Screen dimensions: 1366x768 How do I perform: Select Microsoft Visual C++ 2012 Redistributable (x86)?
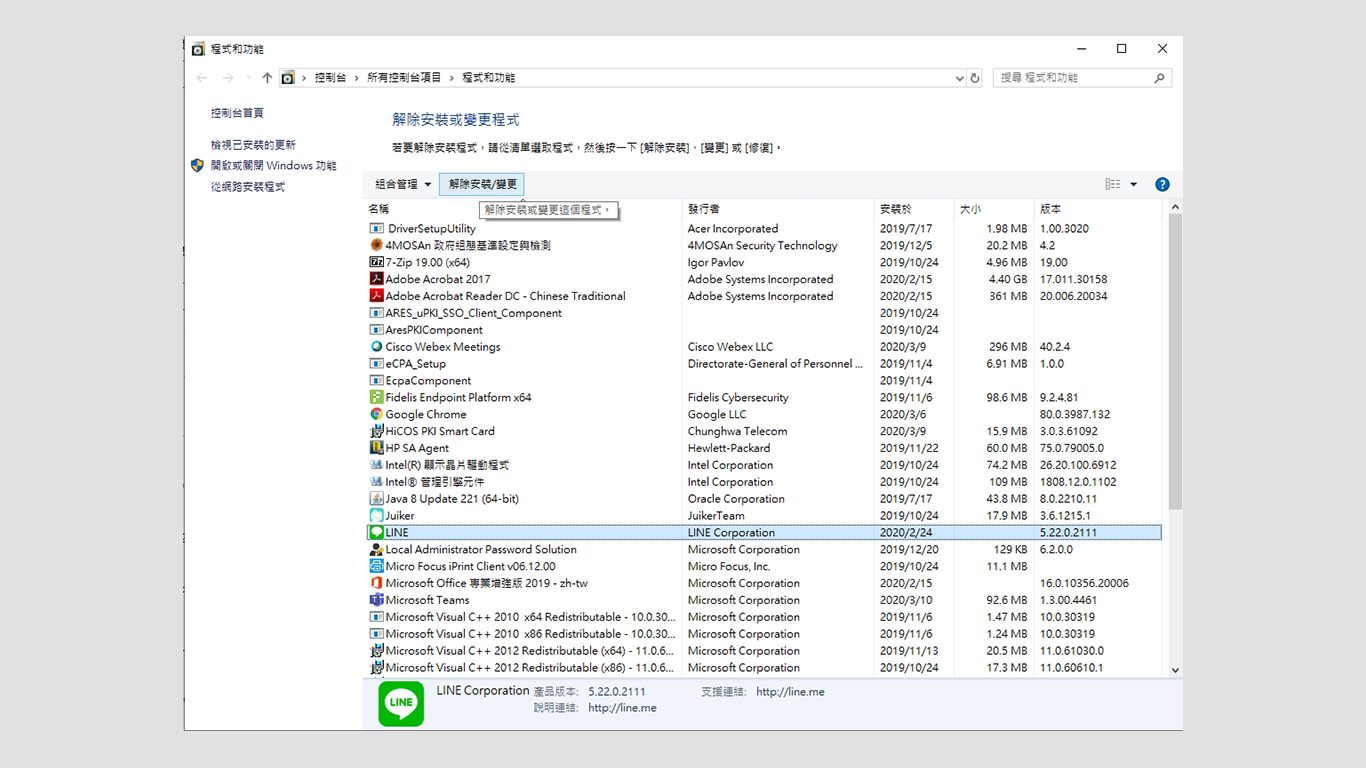pos(764,668)
